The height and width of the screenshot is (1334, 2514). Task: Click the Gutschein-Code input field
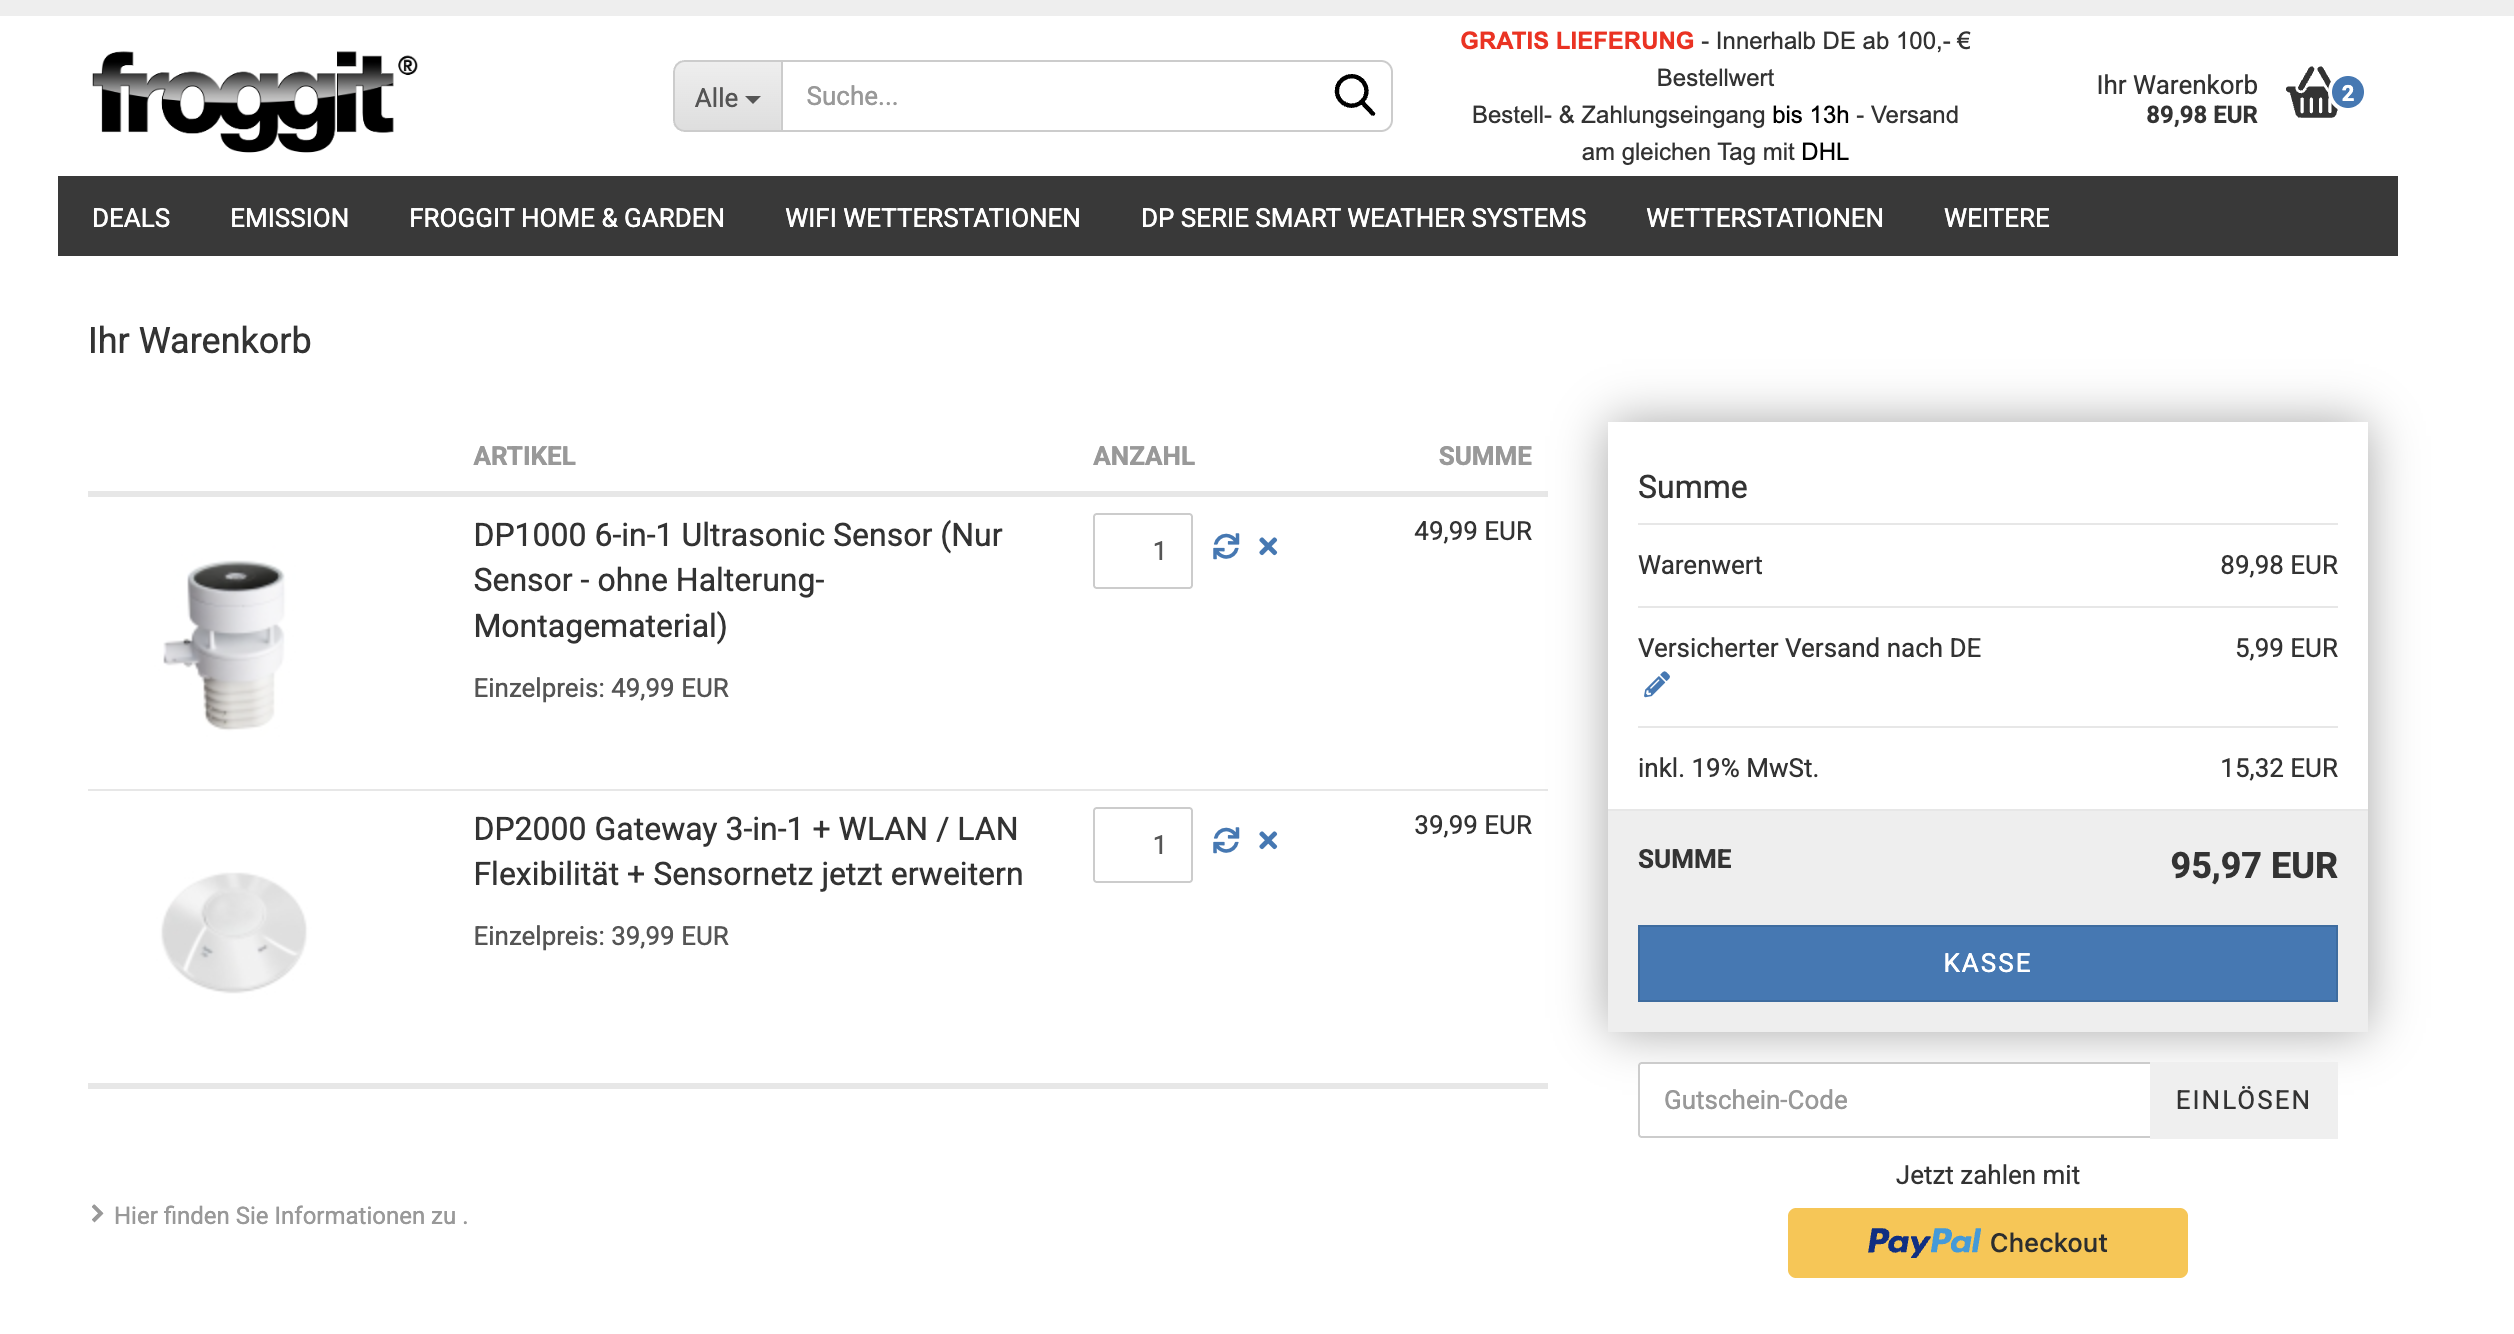(1893, 1100)
